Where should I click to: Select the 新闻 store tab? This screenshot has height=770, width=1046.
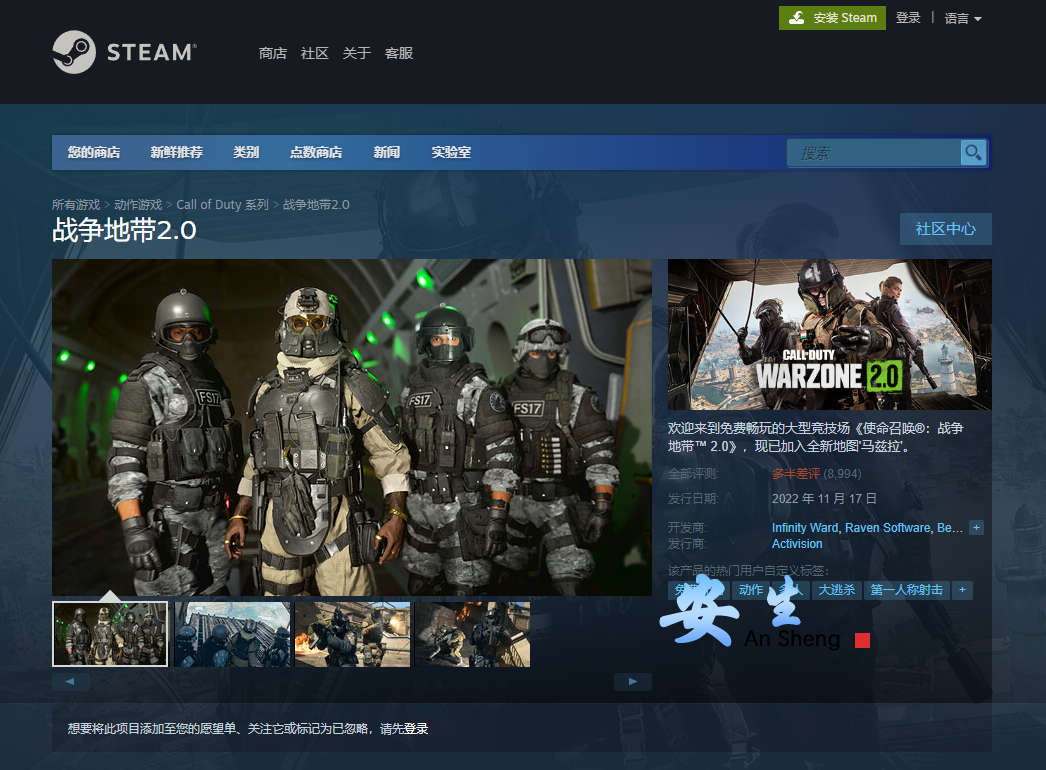[386, 153]
